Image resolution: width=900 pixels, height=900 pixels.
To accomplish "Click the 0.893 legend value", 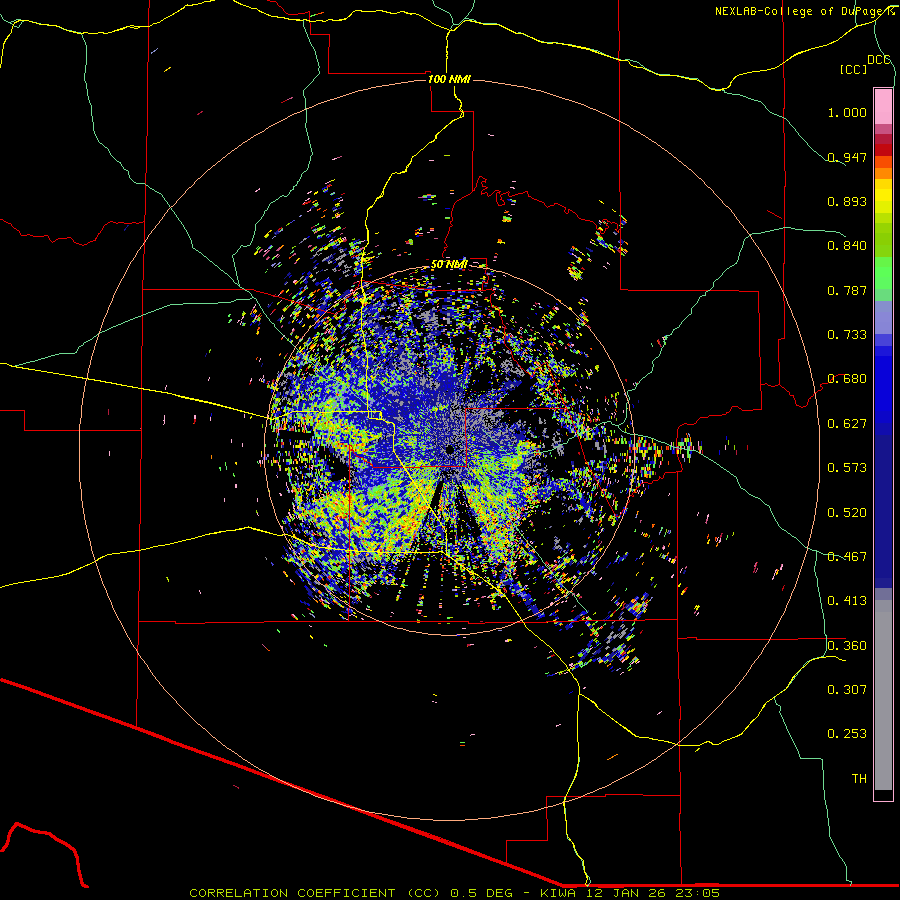I will coord(847,201).
